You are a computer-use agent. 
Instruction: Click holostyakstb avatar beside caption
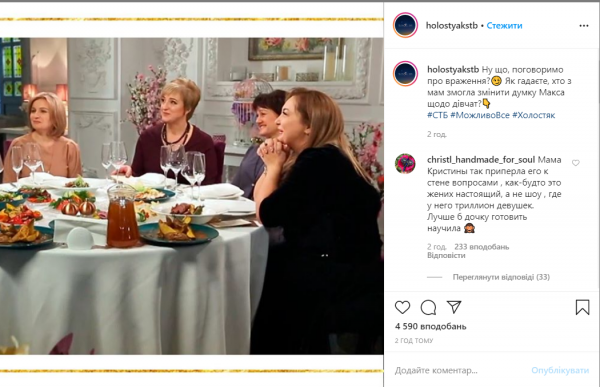click(405, 73)
